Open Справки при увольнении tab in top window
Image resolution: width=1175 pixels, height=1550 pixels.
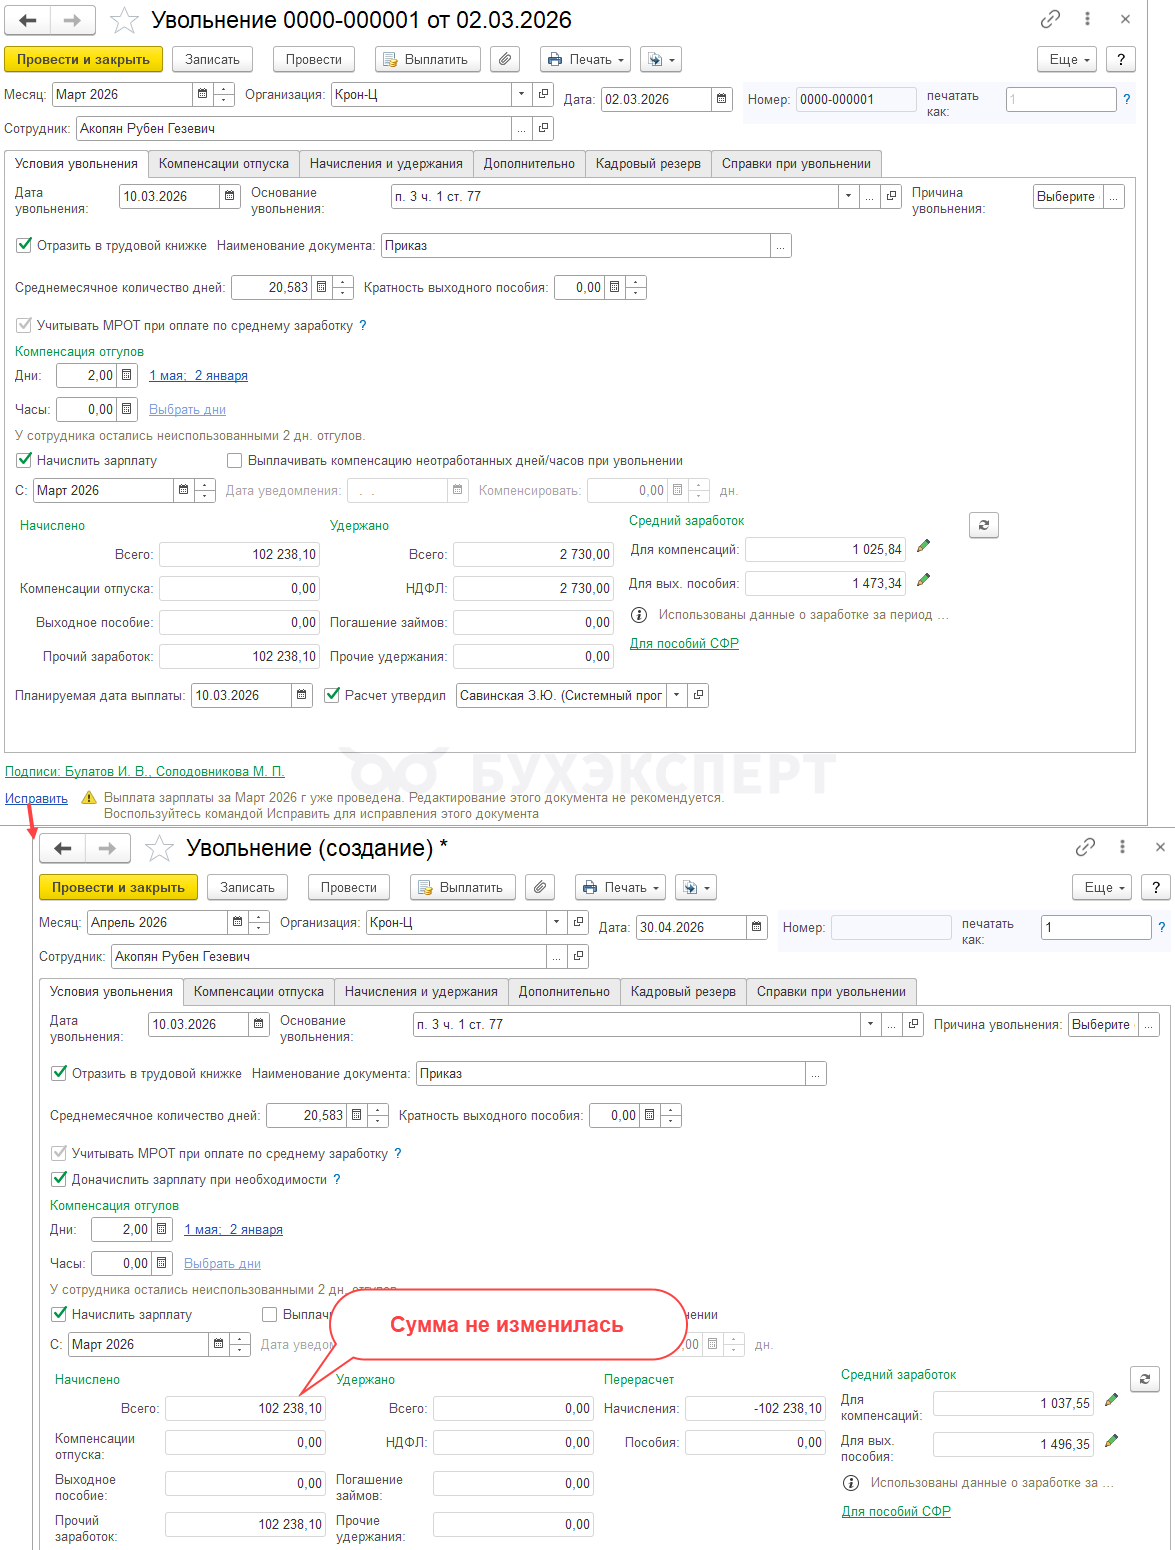point(796,164)
